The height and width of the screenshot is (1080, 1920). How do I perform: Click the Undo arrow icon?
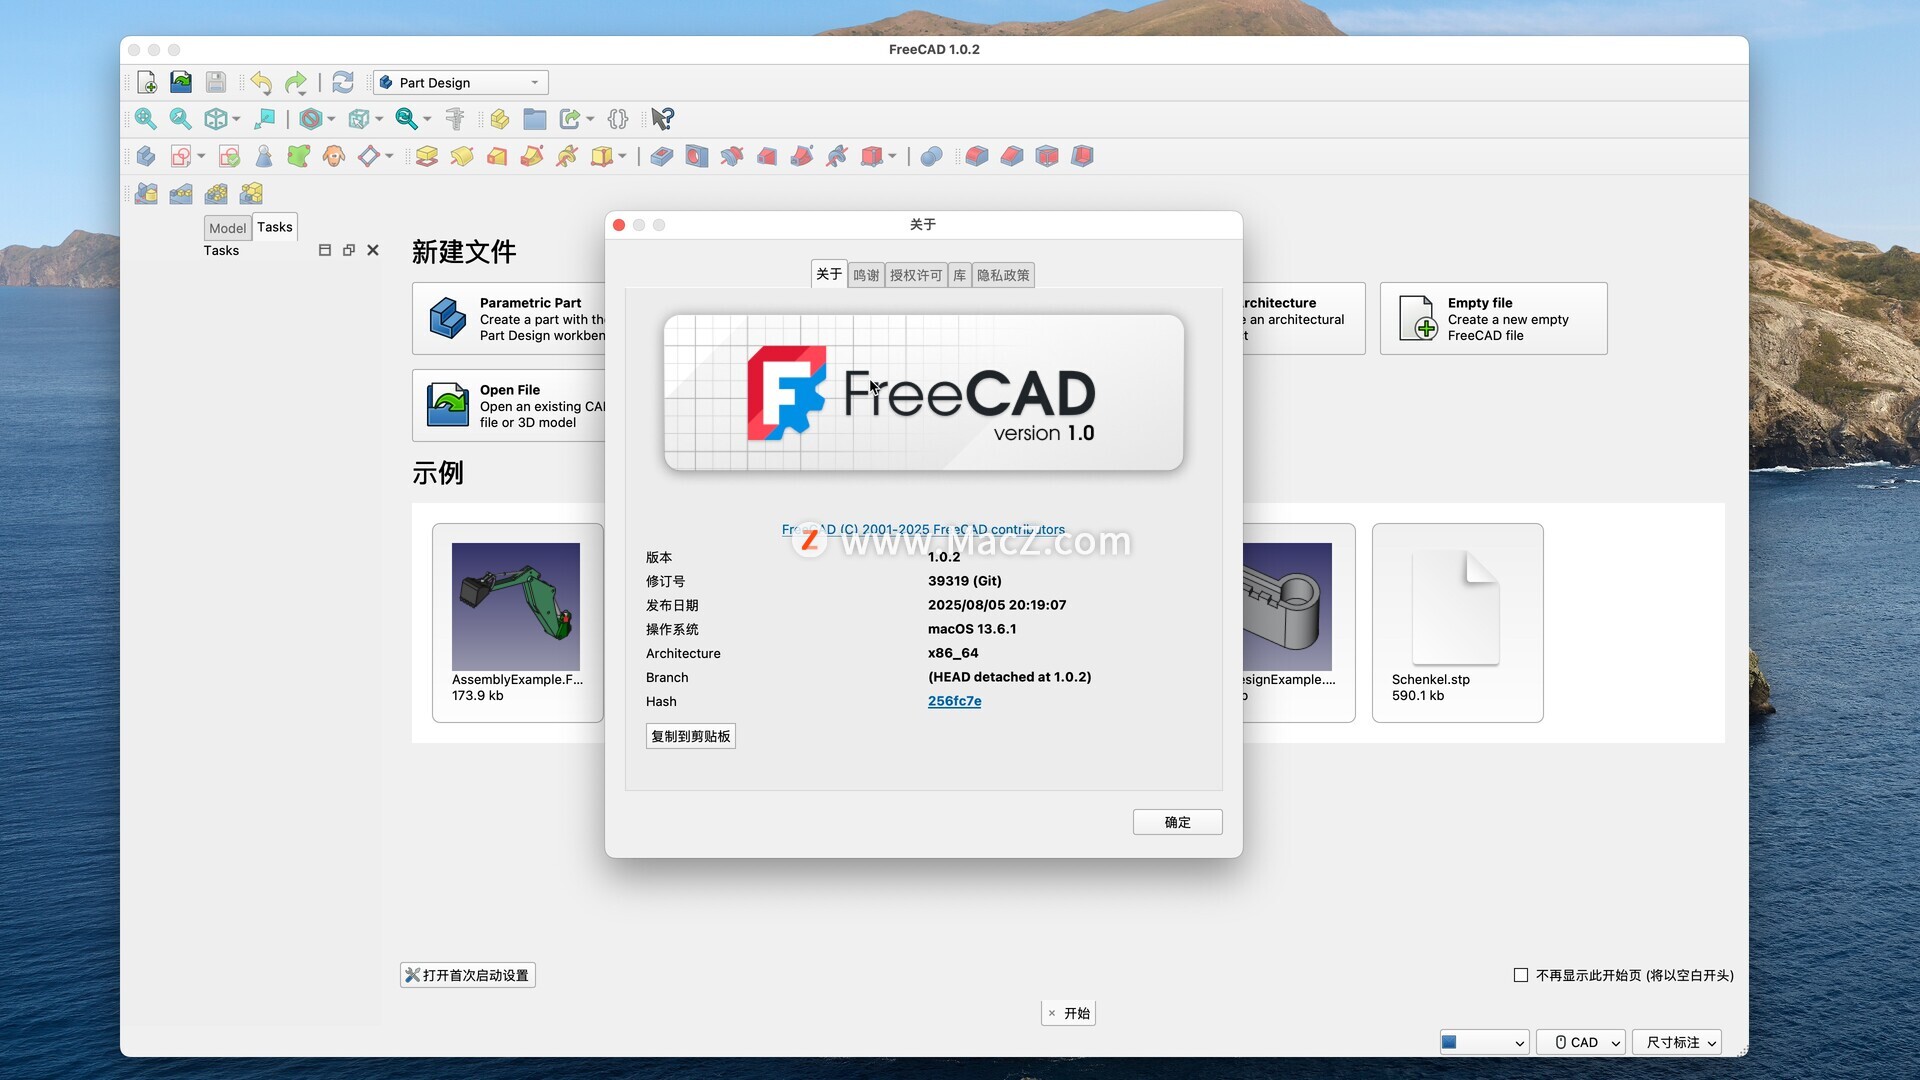[x=261, y=82]
